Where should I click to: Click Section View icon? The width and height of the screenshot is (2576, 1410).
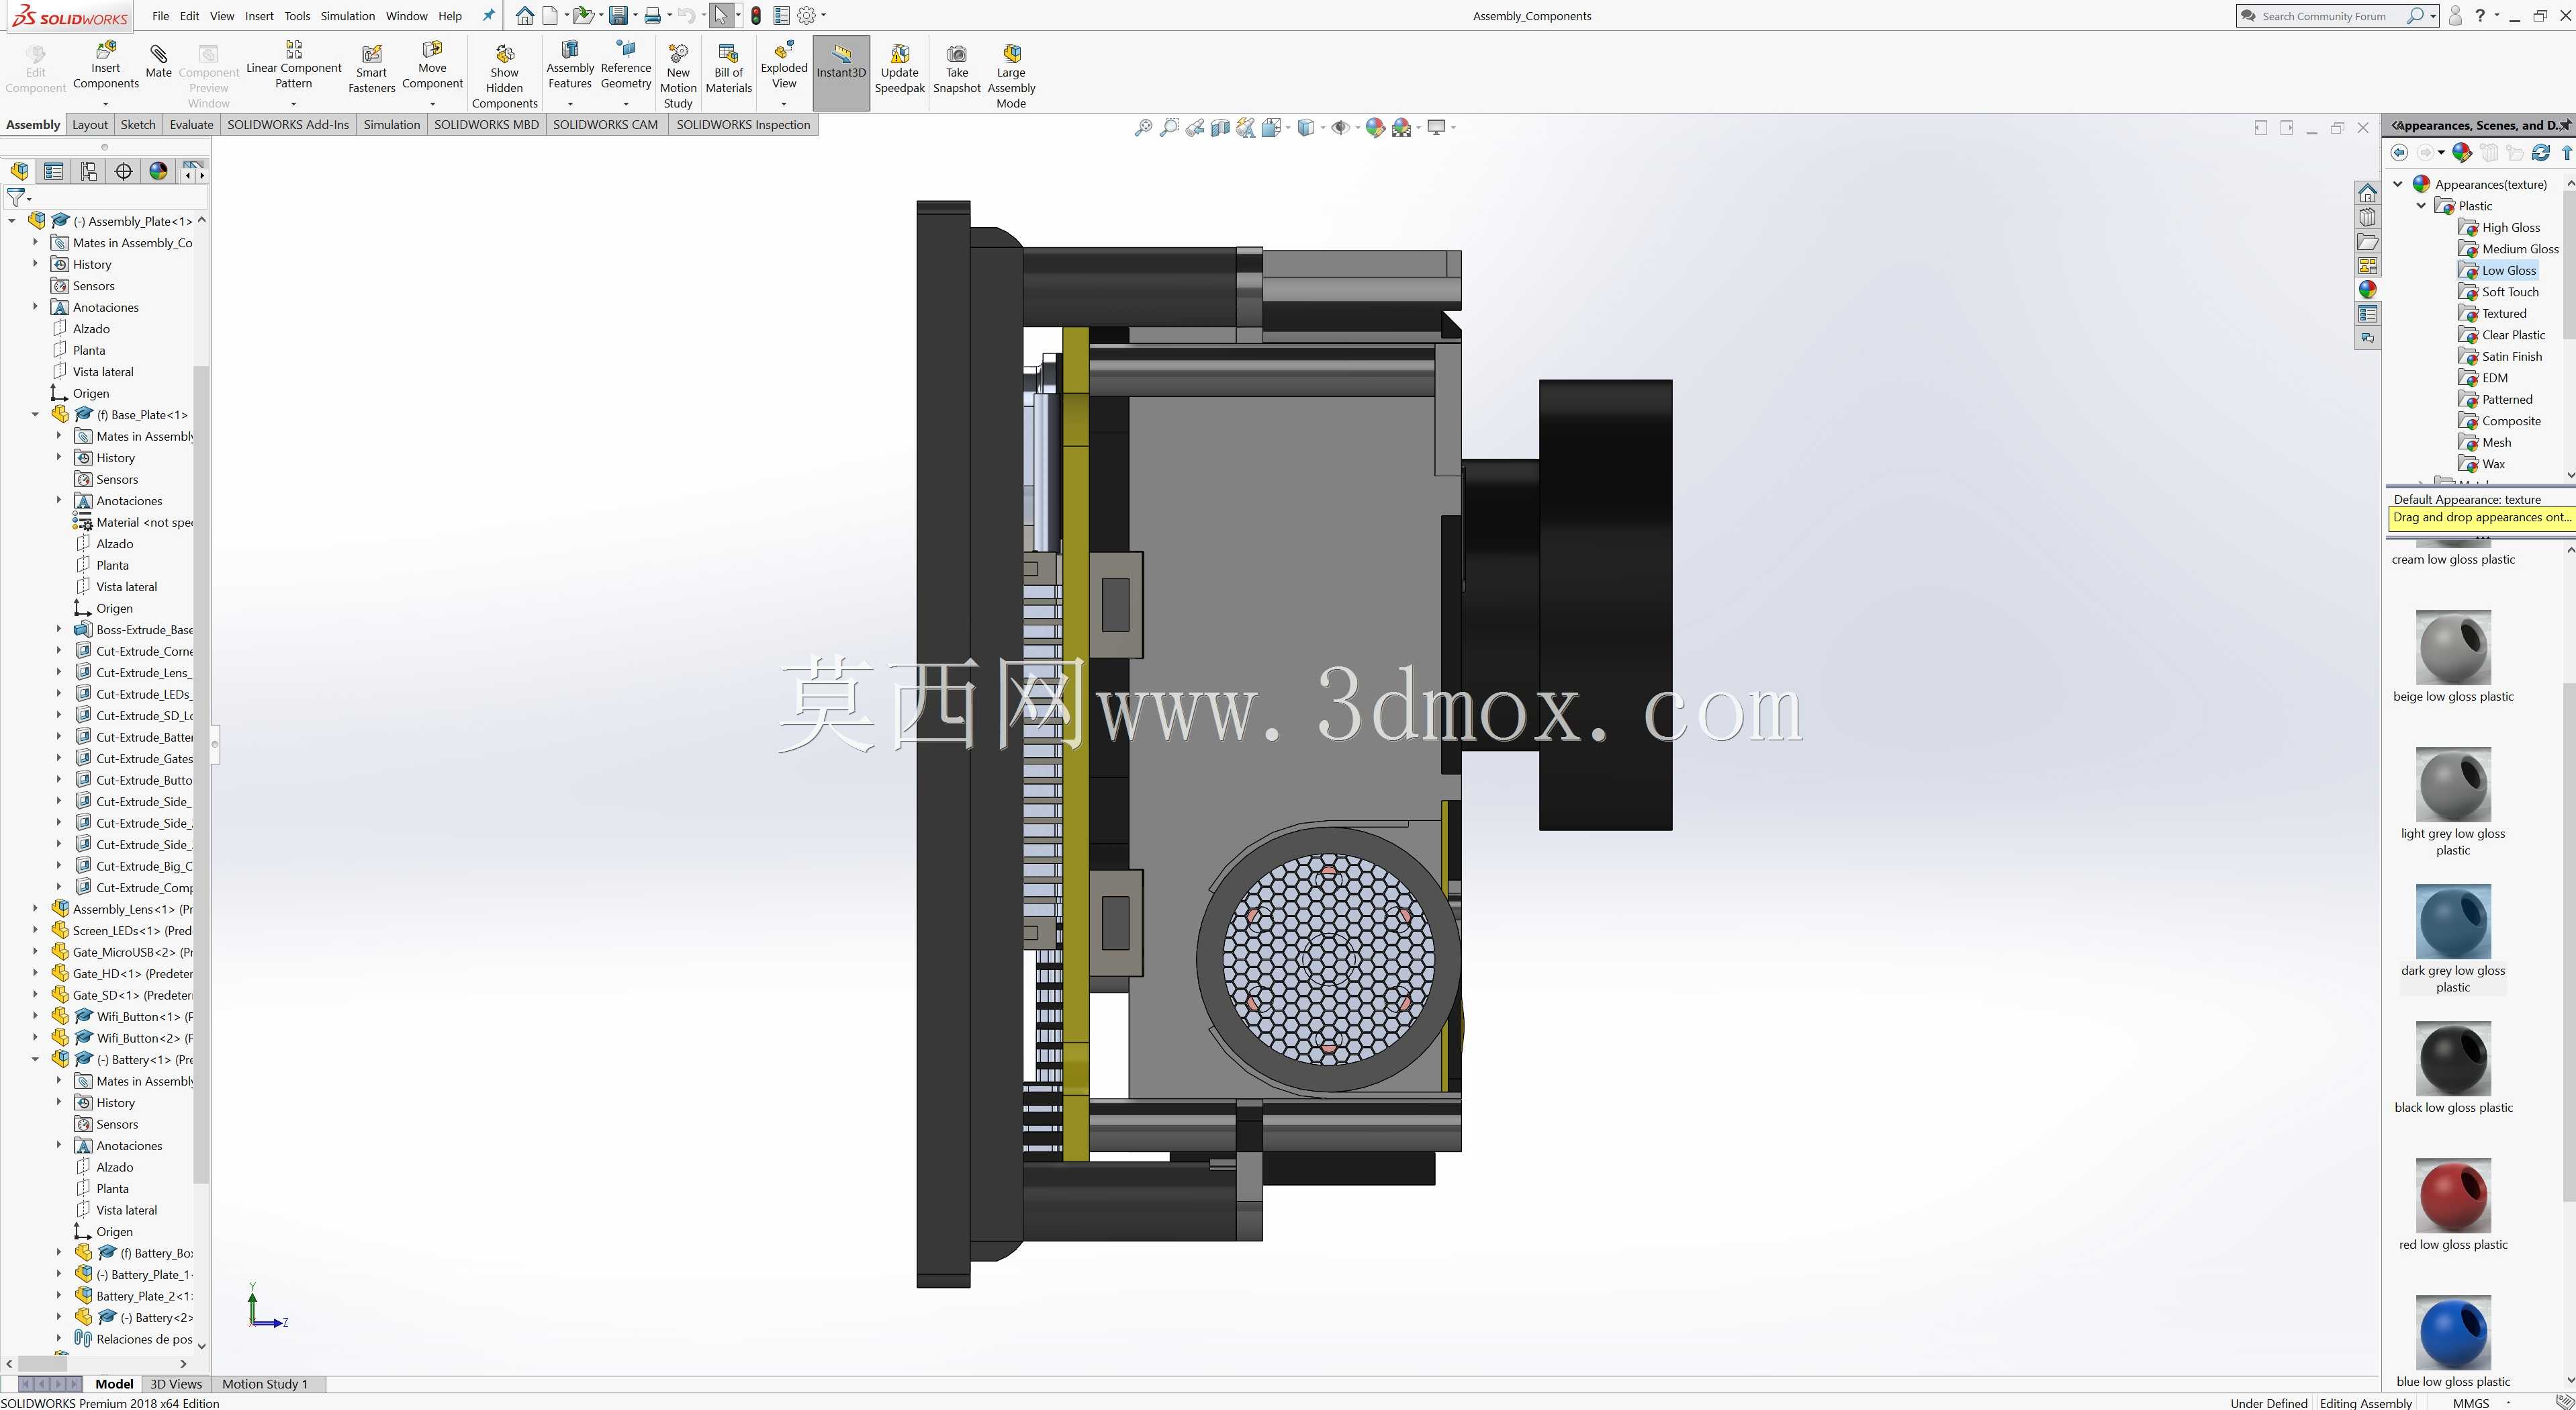click(x=1219, y=127)
